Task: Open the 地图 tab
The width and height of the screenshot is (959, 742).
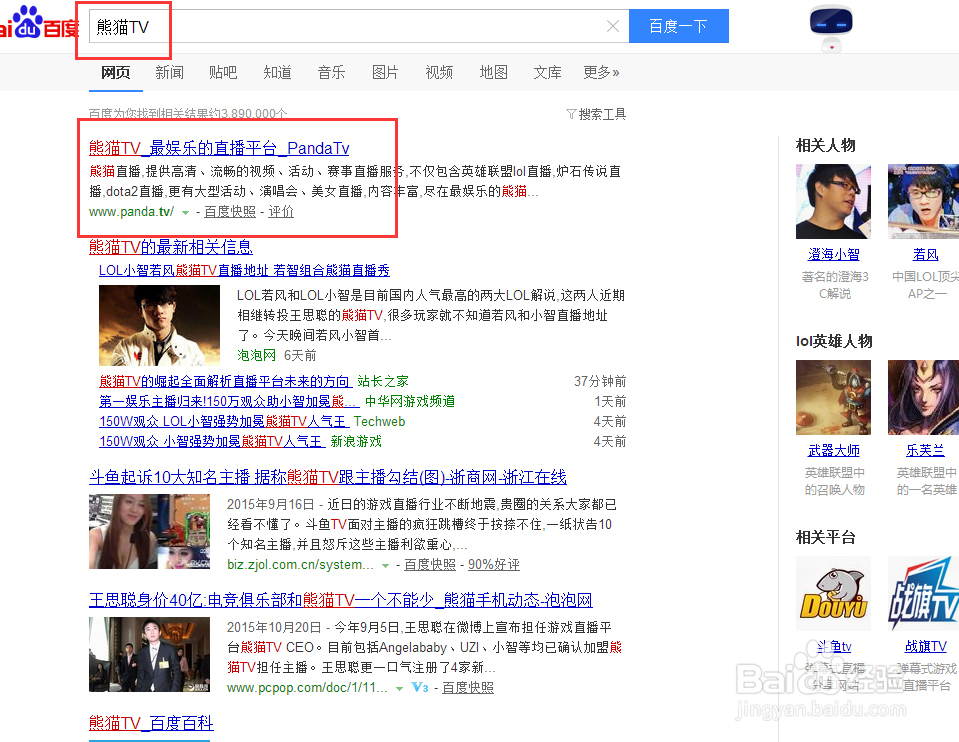Action: click(x=494, y=73)
